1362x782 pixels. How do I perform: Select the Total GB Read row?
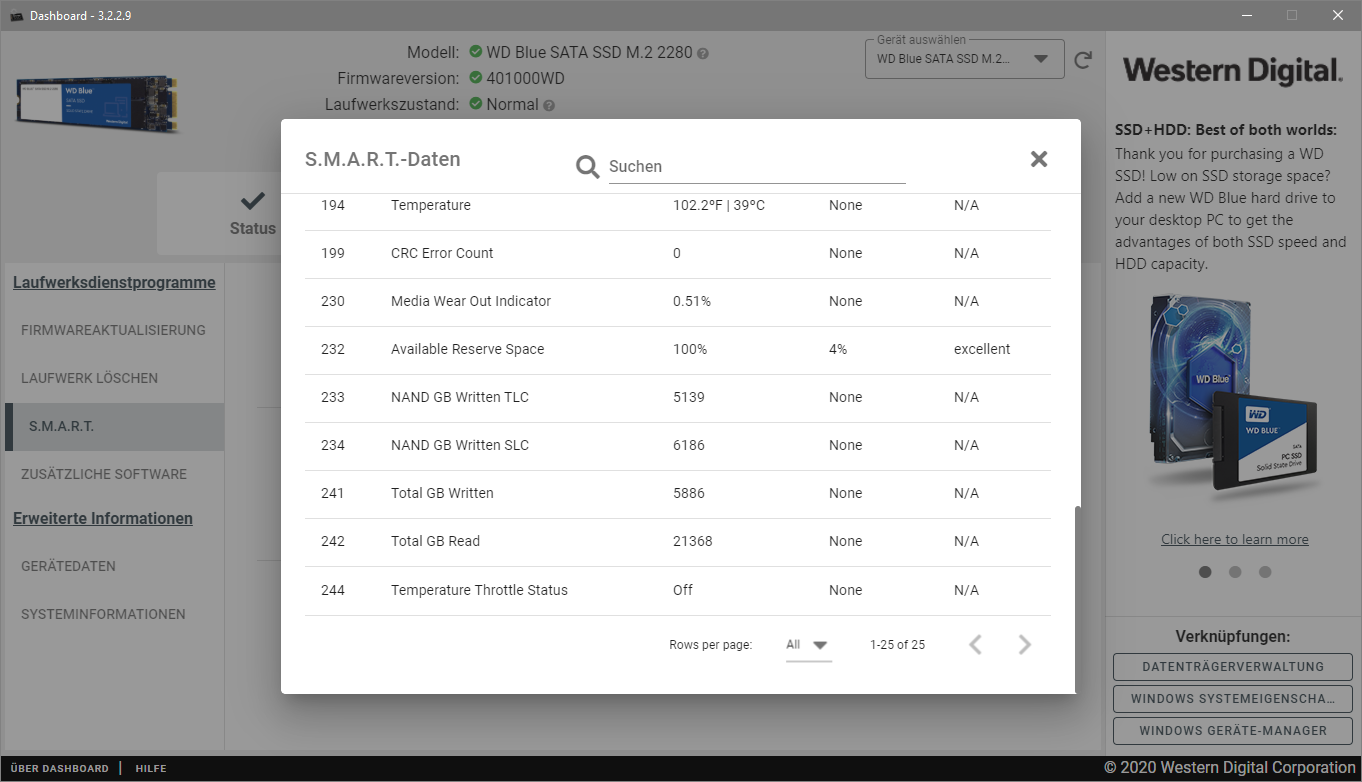pos(678,541)
